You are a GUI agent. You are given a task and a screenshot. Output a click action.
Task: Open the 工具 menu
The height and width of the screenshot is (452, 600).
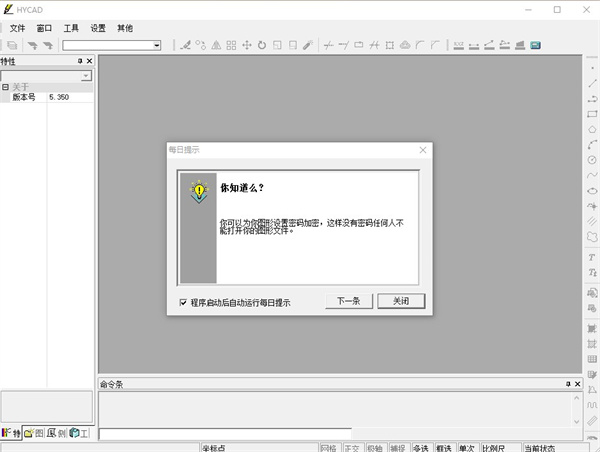point(71,28)
